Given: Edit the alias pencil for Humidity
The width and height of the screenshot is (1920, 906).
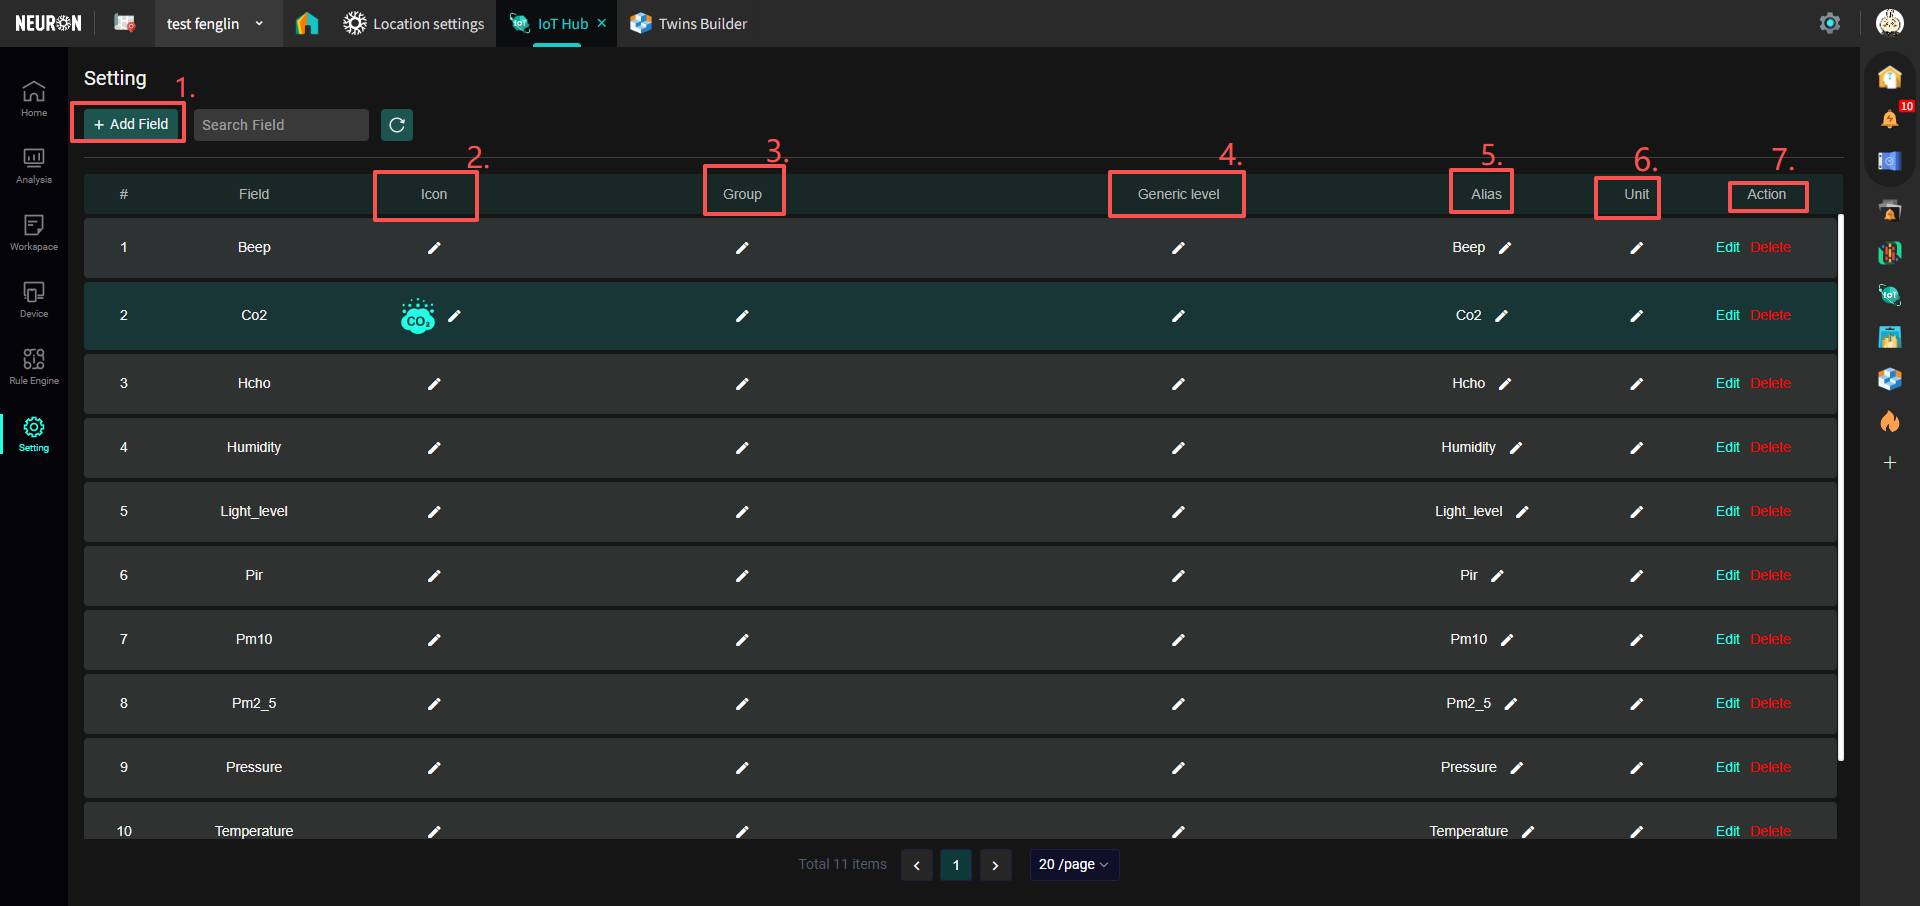Looking at the screenshot, I should pos(1516,448).
